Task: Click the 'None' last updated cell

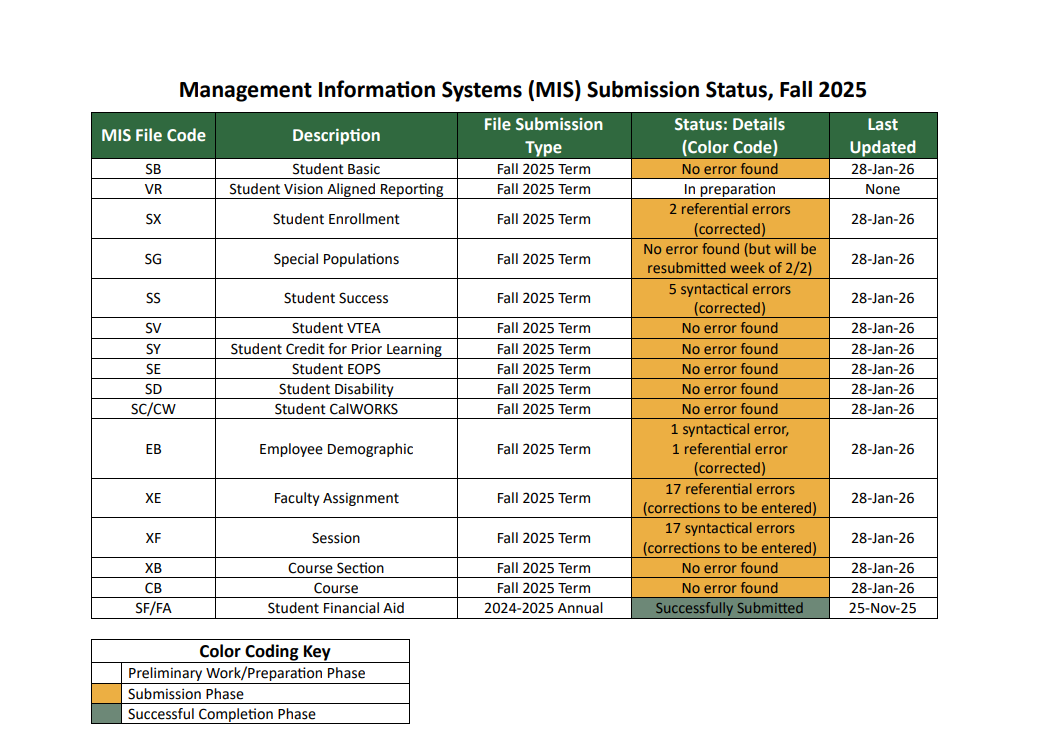Action: pyautogui.click(x=883, y=189)
